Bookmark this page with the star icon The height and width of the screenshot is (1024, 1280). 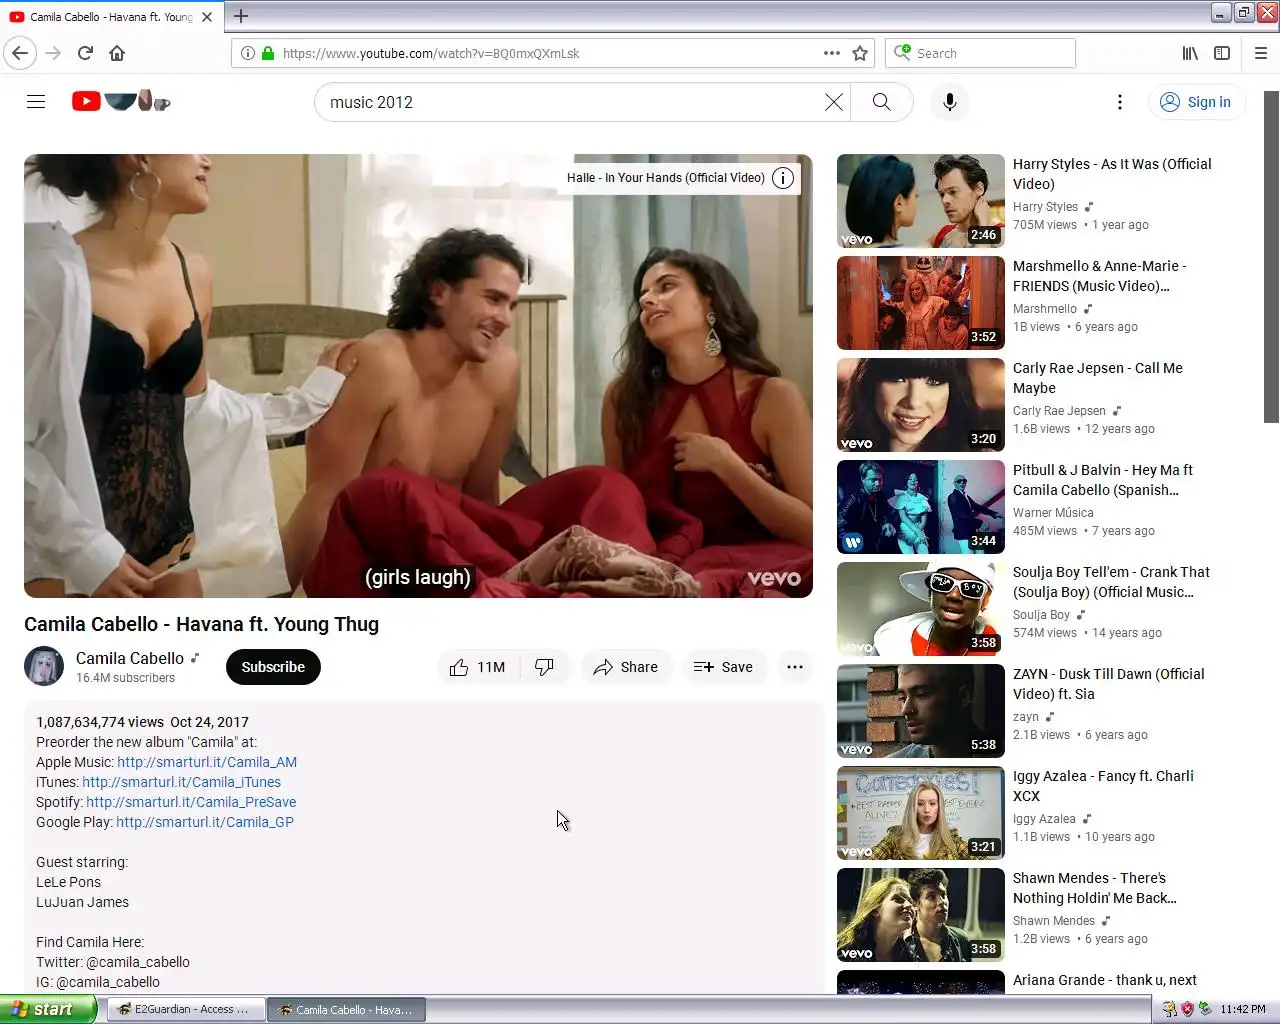(x=860, y=53)
